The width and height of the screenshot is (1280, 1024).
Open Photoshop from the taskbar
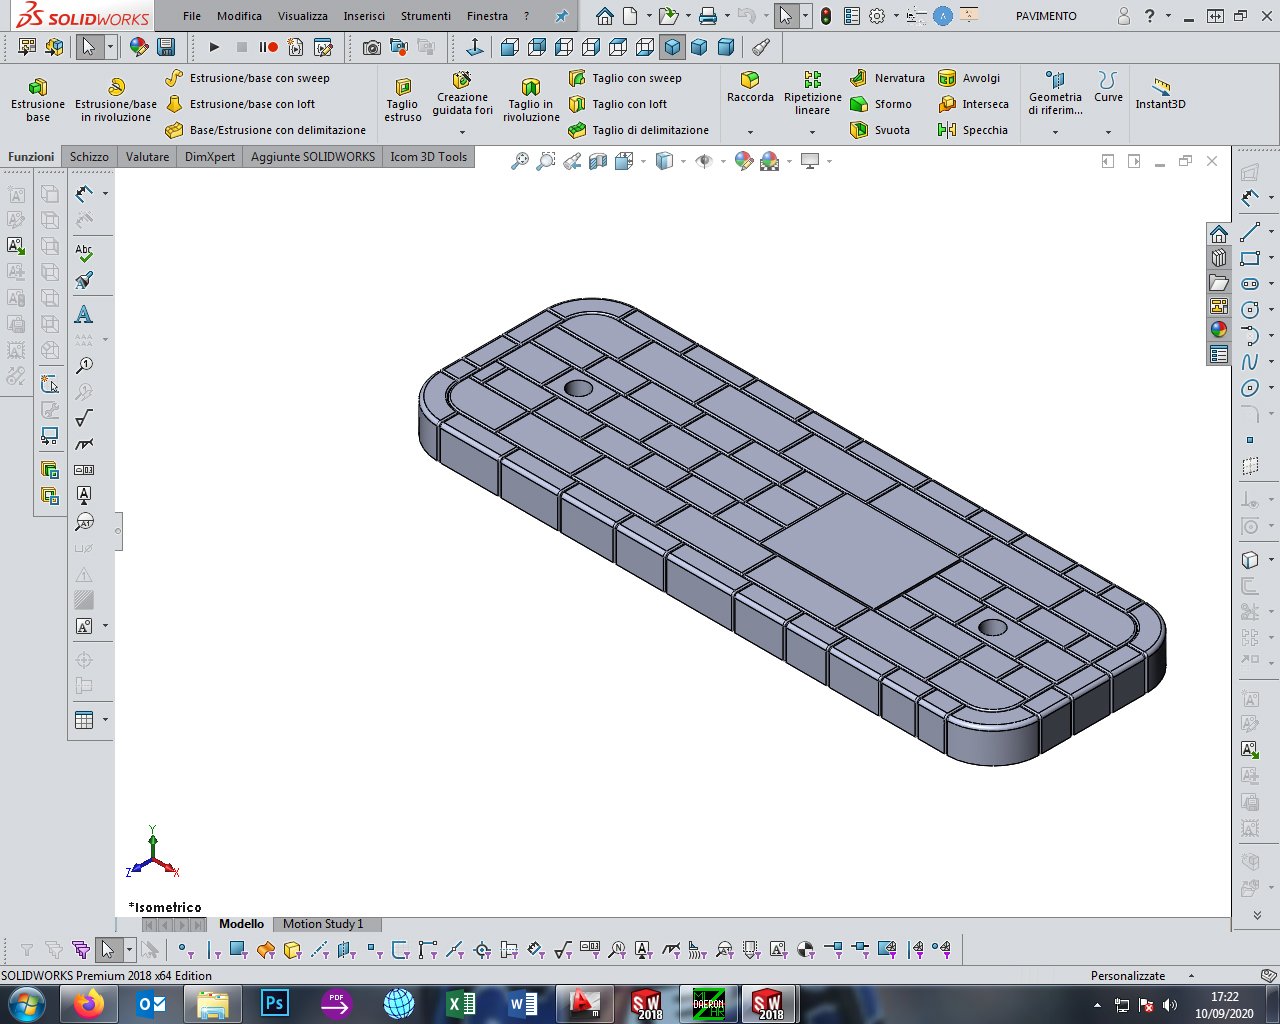point(274,1003)
